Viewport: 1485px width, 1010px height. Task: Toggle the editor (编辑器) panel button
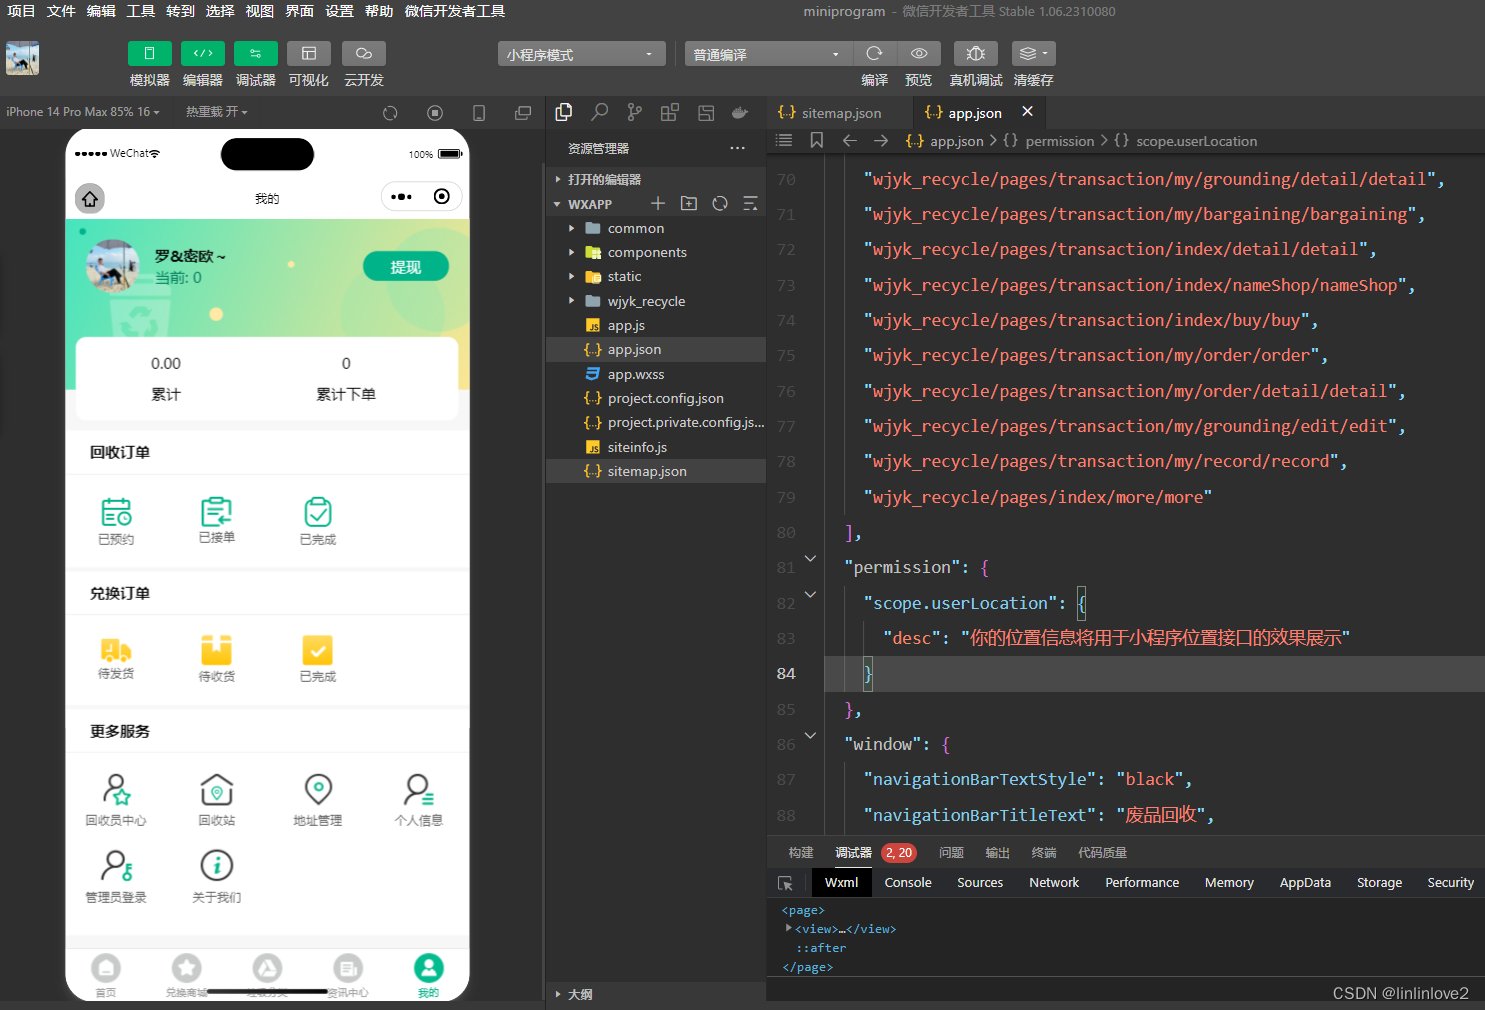coord(202,54)
